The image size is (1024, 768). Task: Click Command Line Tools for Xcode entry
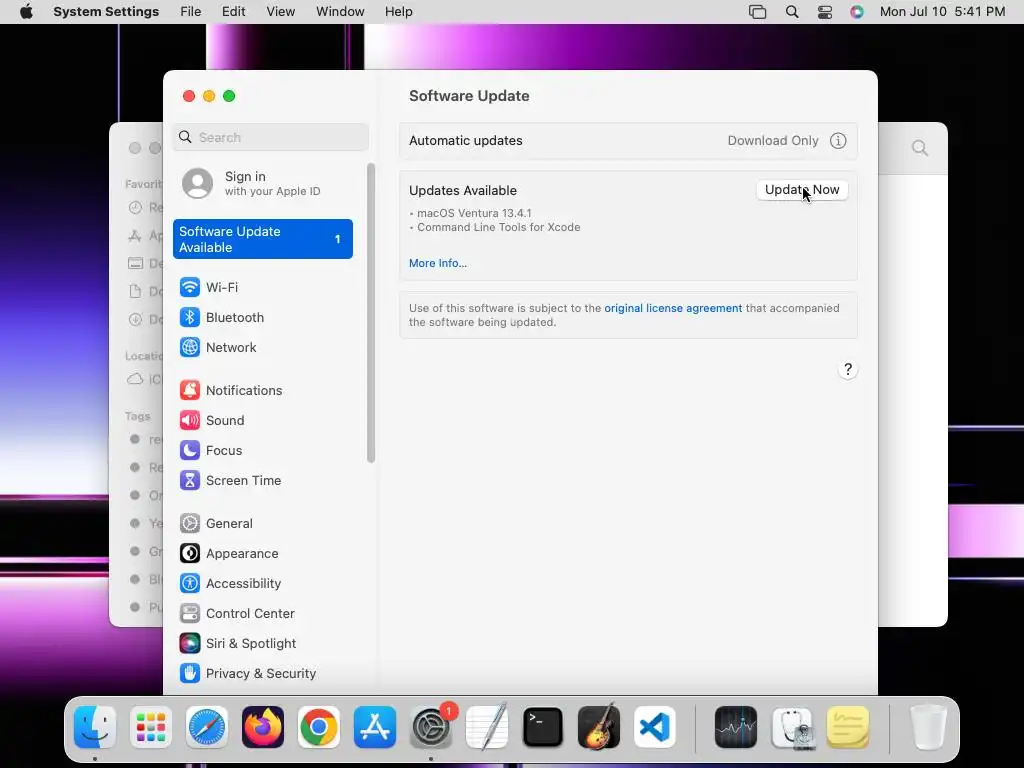pyautogui.click(x=499, y=227)
